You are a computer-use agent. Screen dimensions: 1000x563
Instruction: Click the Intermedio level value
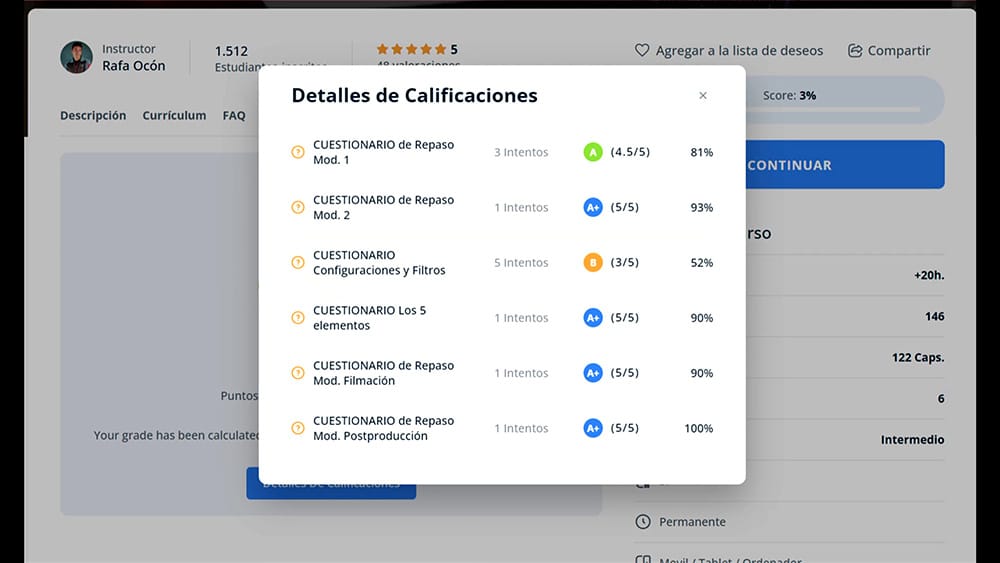pos(913,440)
